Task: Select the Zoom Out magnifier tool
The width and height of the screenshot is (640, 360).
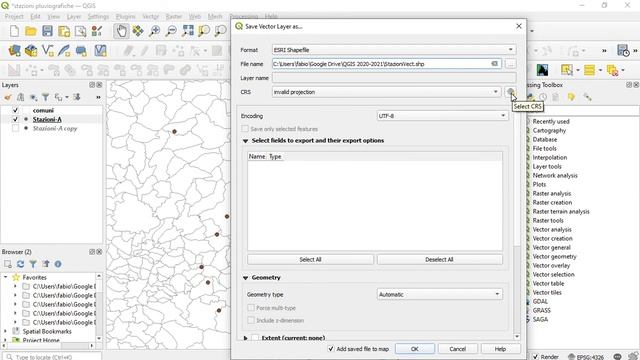Action: click(x=171, y=31)
